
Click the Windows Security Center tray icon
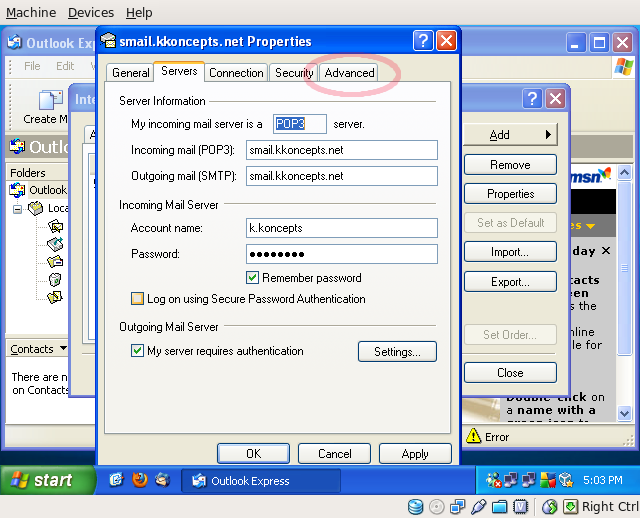tap(548, 480)
